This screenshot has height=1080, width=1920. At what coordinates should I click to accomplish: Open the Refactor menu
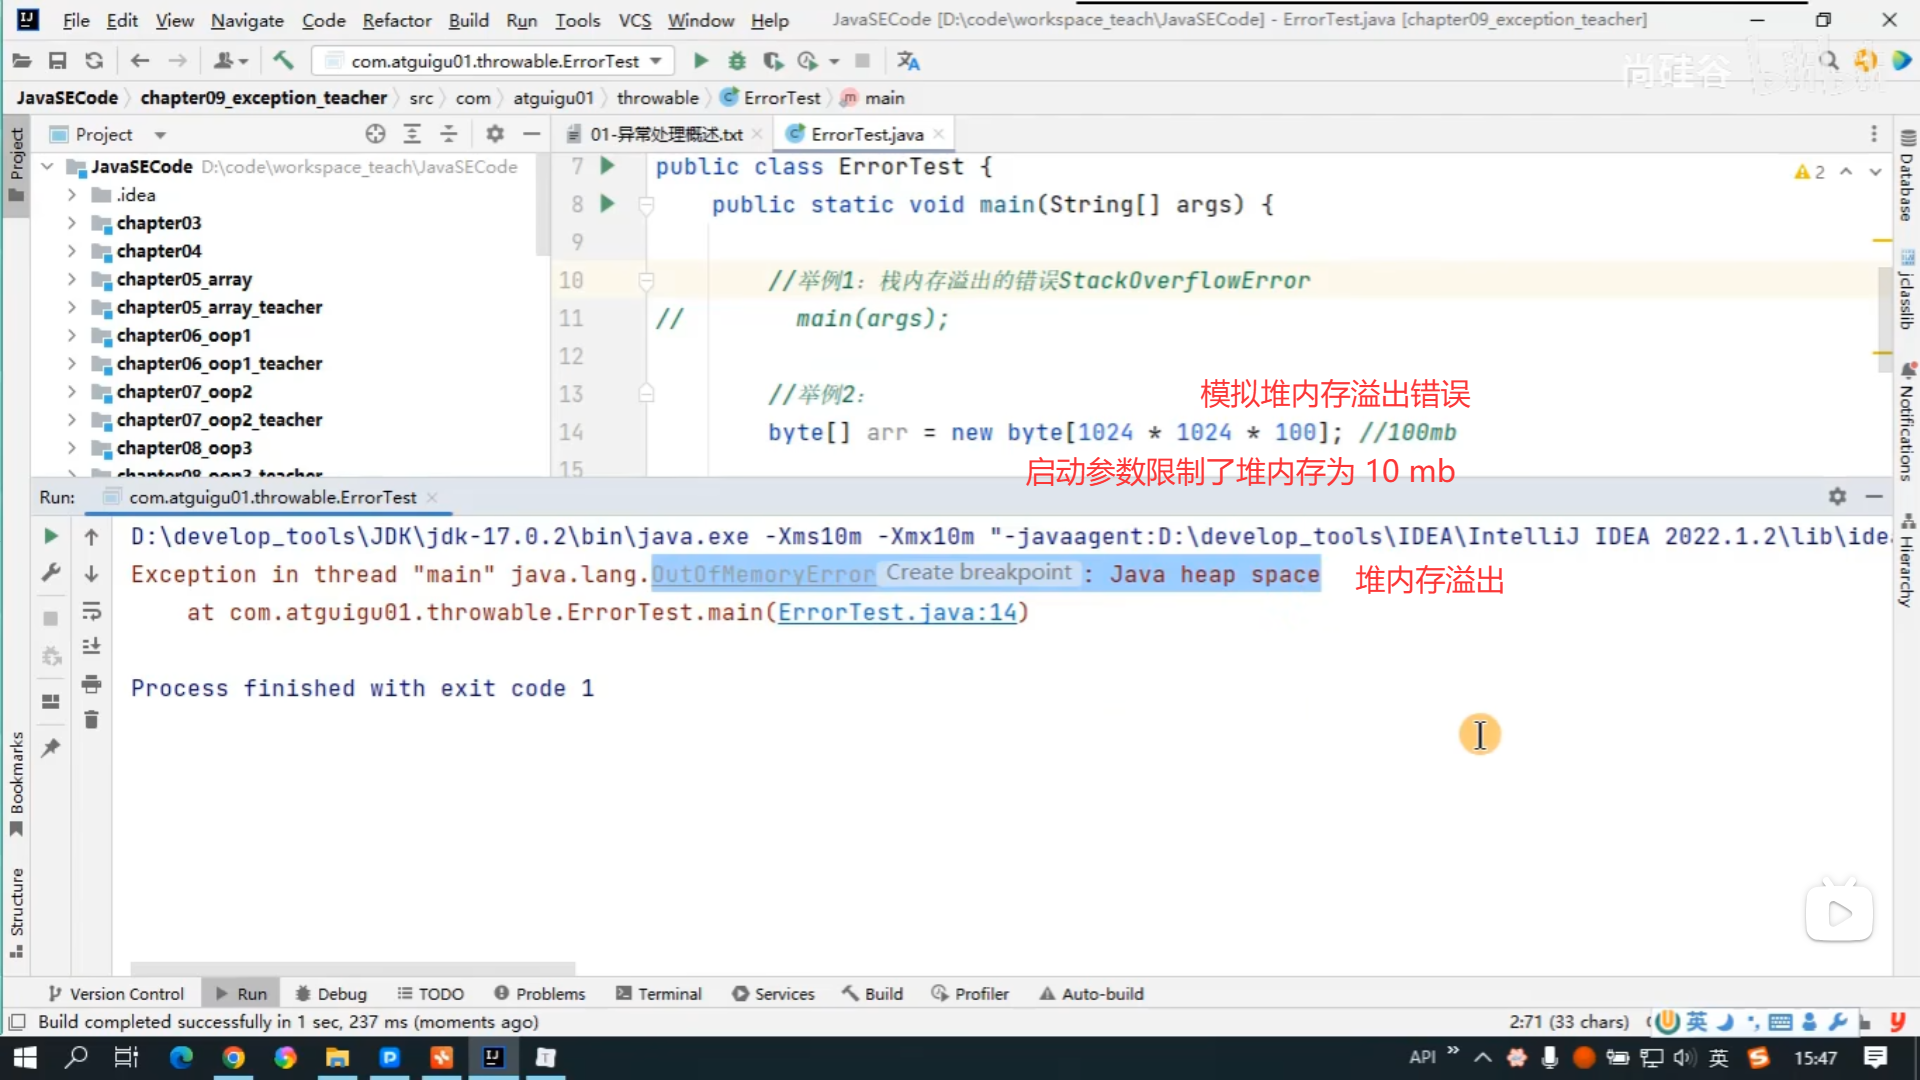[x=396, y=20]
